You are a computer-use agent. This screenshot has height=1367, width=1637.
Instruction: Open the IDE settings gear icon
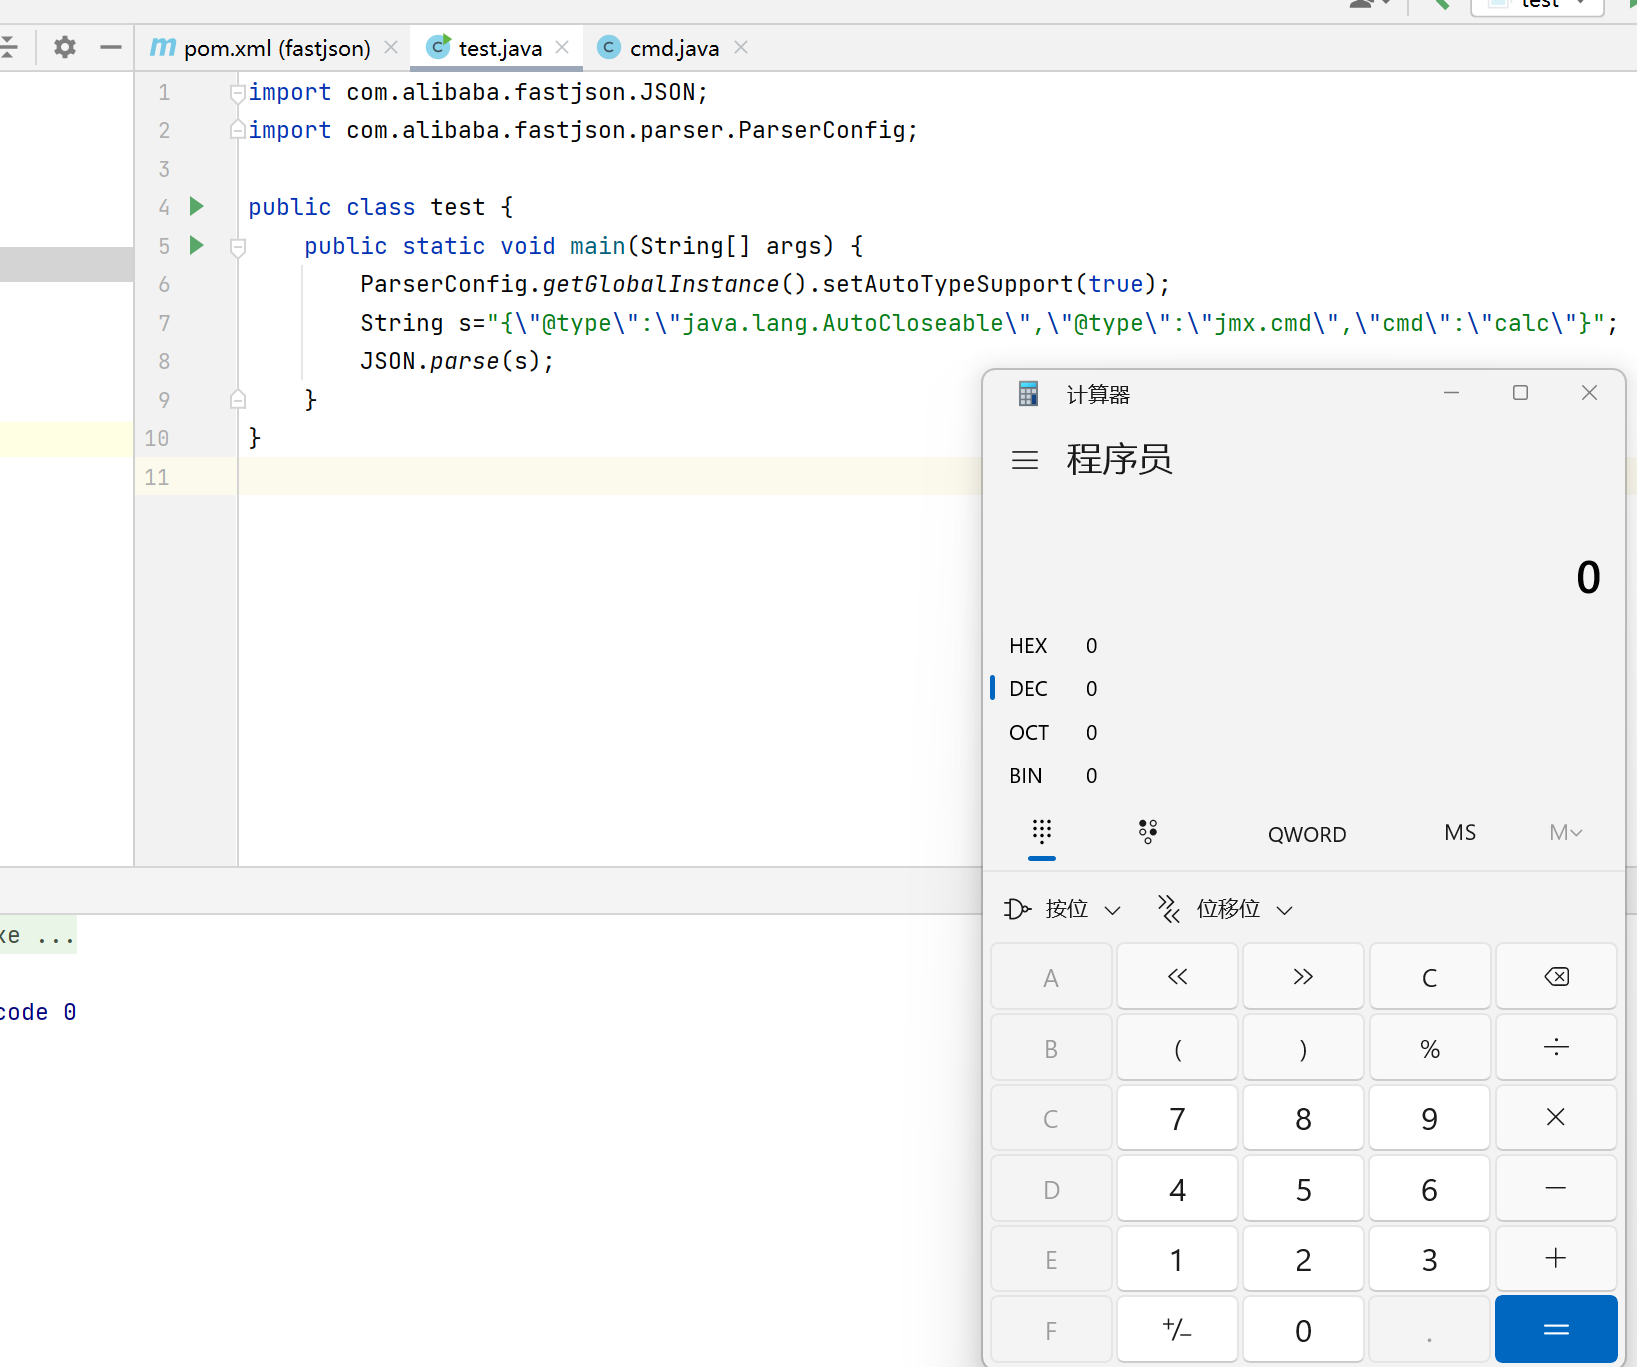[x=65, y=47]
